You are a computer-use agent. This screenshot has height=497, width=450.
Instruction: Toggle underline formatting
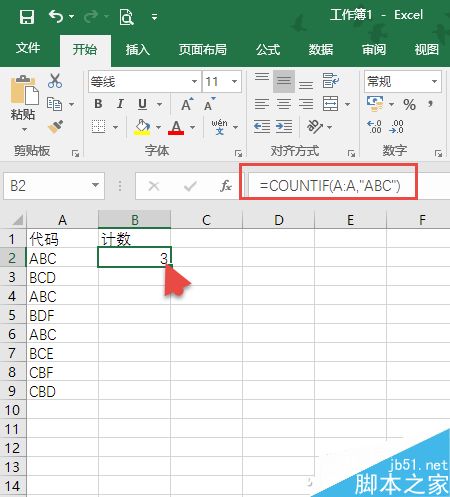tap(142, 104)
